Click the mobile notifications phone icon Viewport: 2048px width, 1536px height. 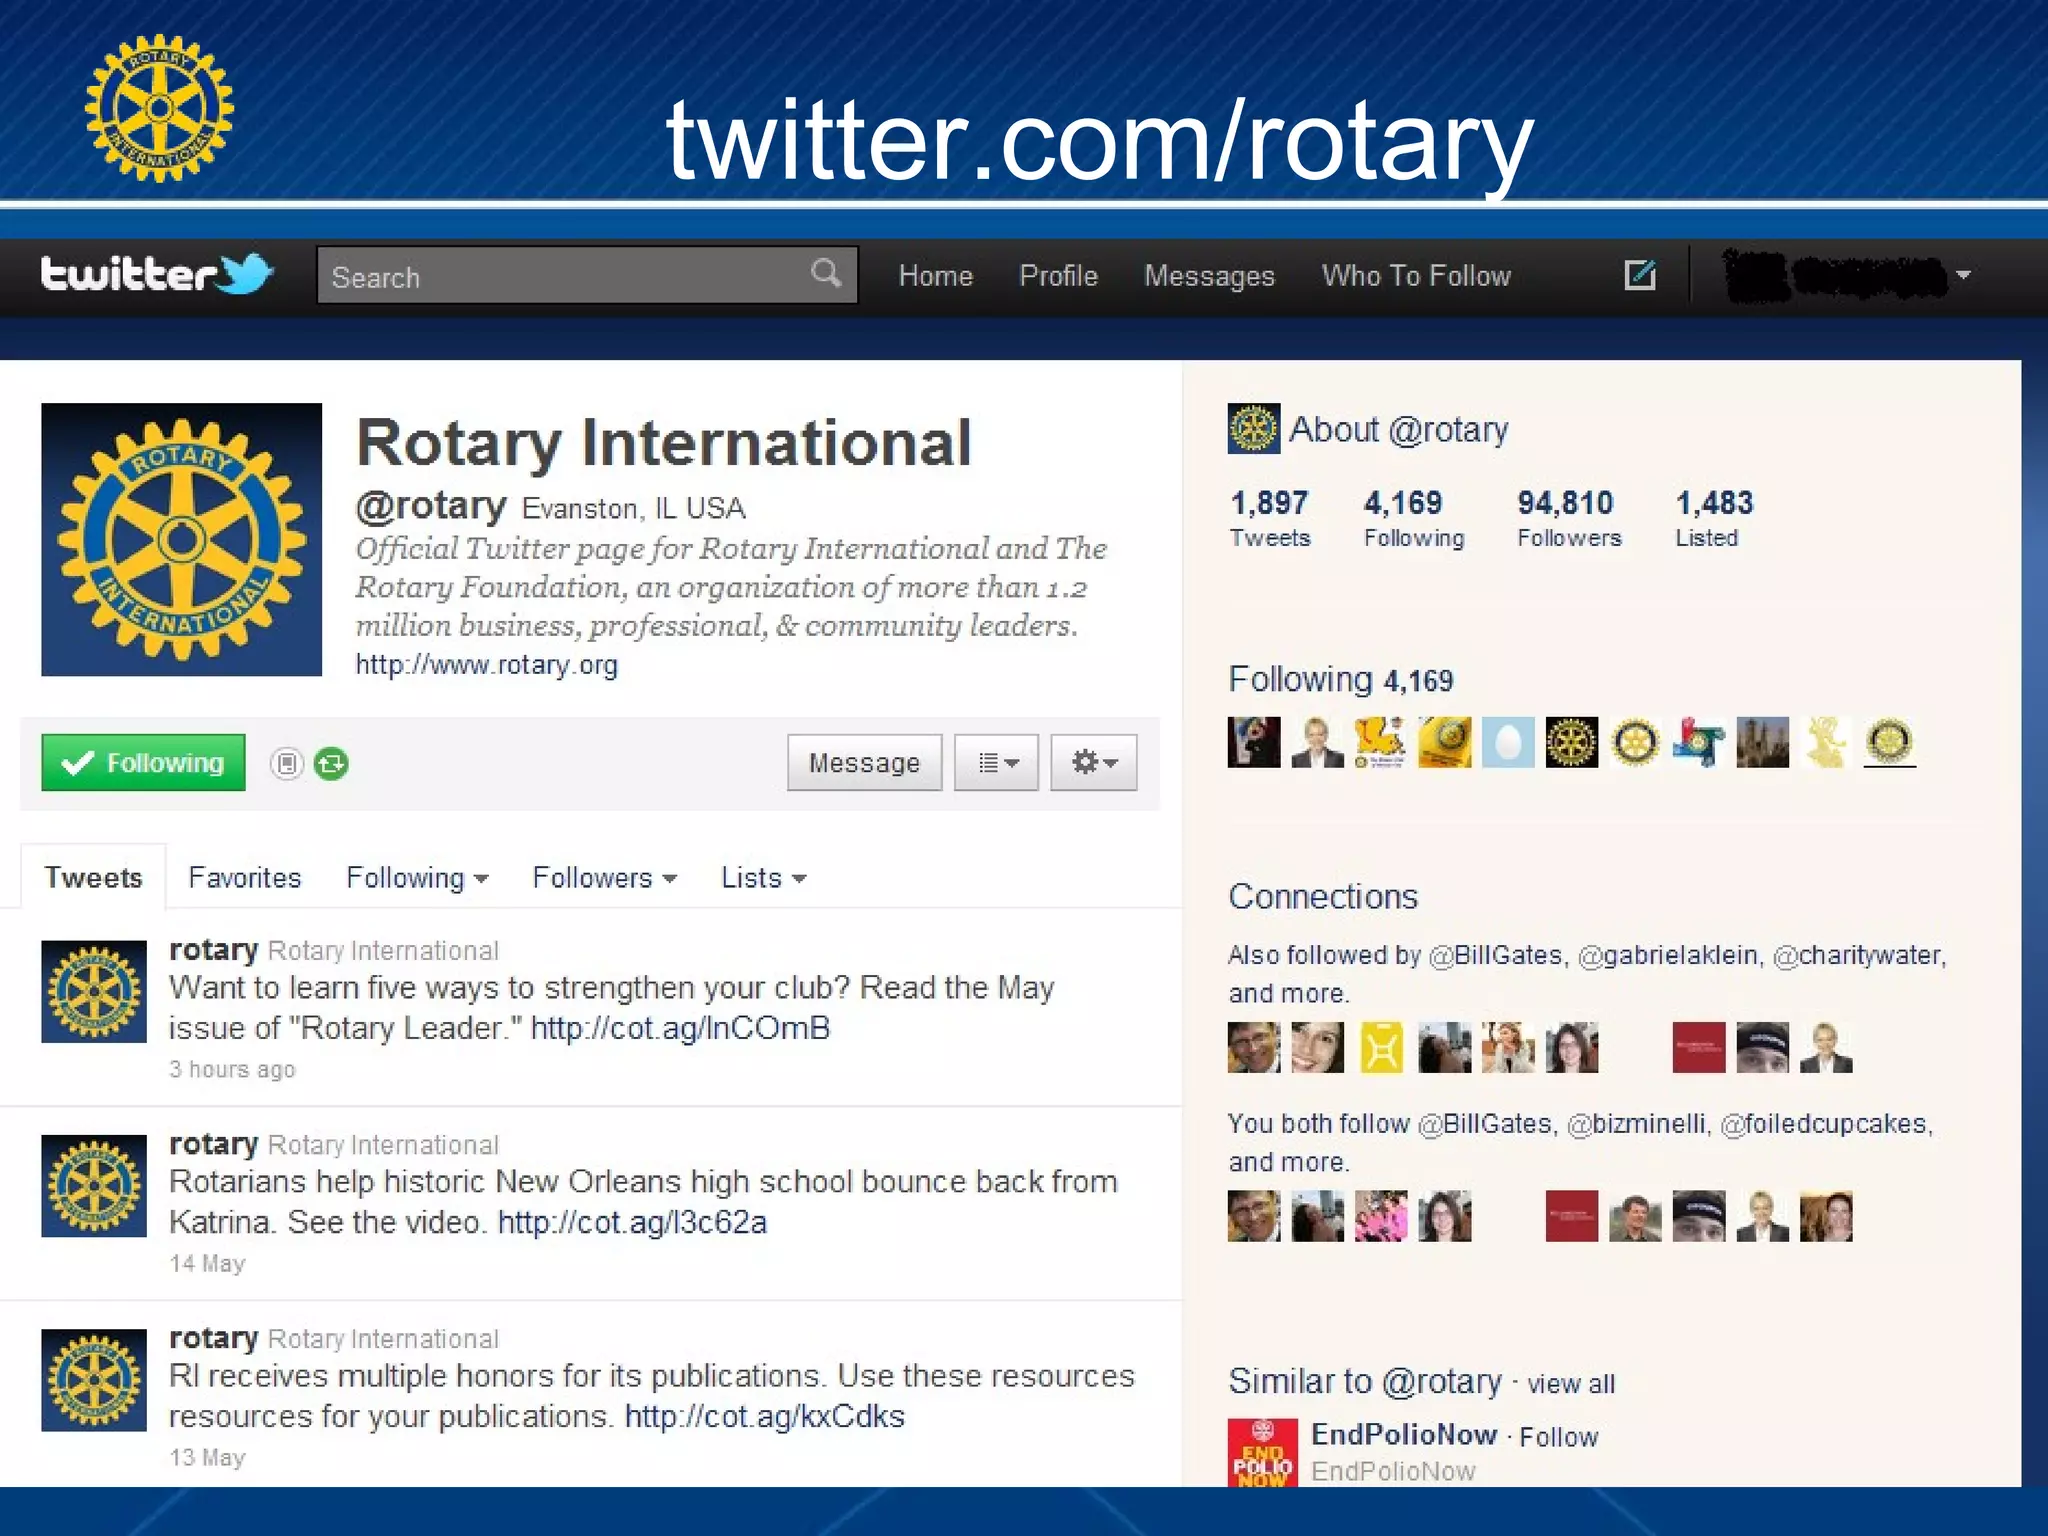click(x=287, y=764)
